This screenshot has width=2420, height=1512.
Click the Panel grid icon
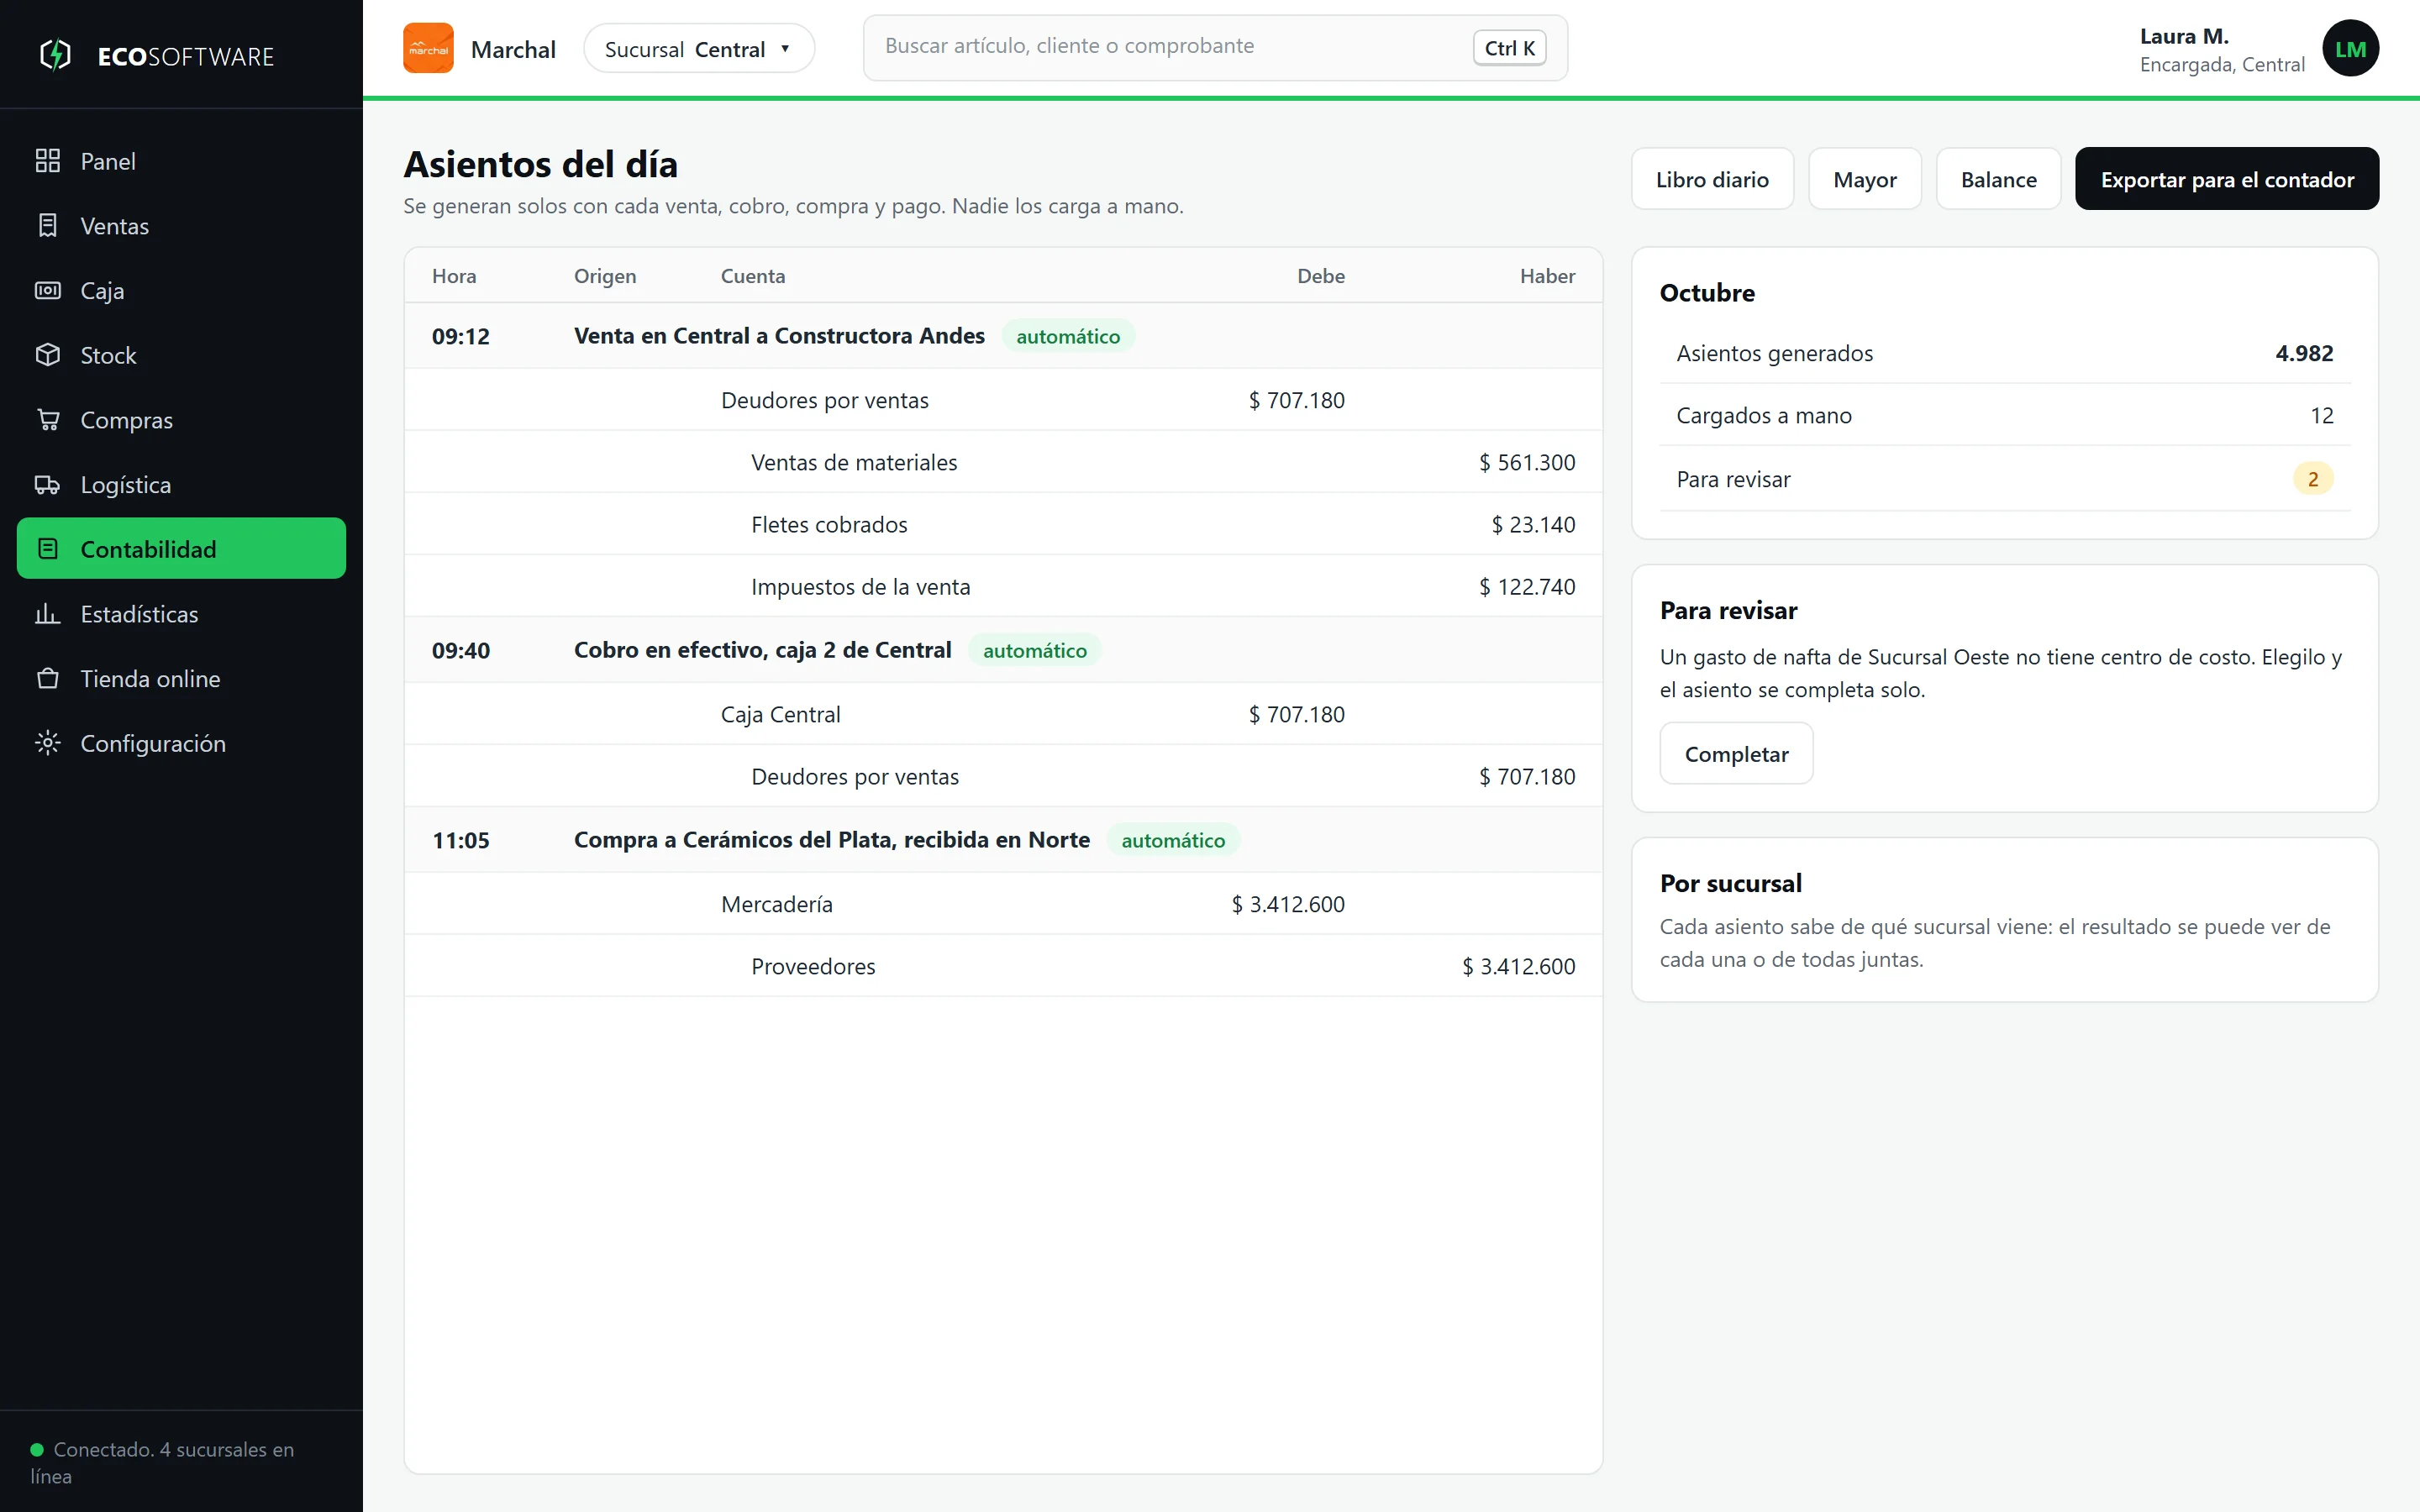tap(48, 161)
